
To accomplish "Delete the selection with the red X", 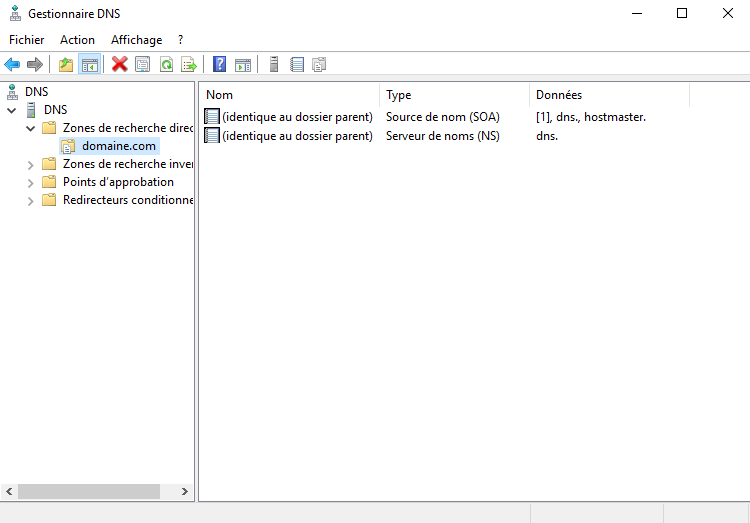I will tap(120, 64).
